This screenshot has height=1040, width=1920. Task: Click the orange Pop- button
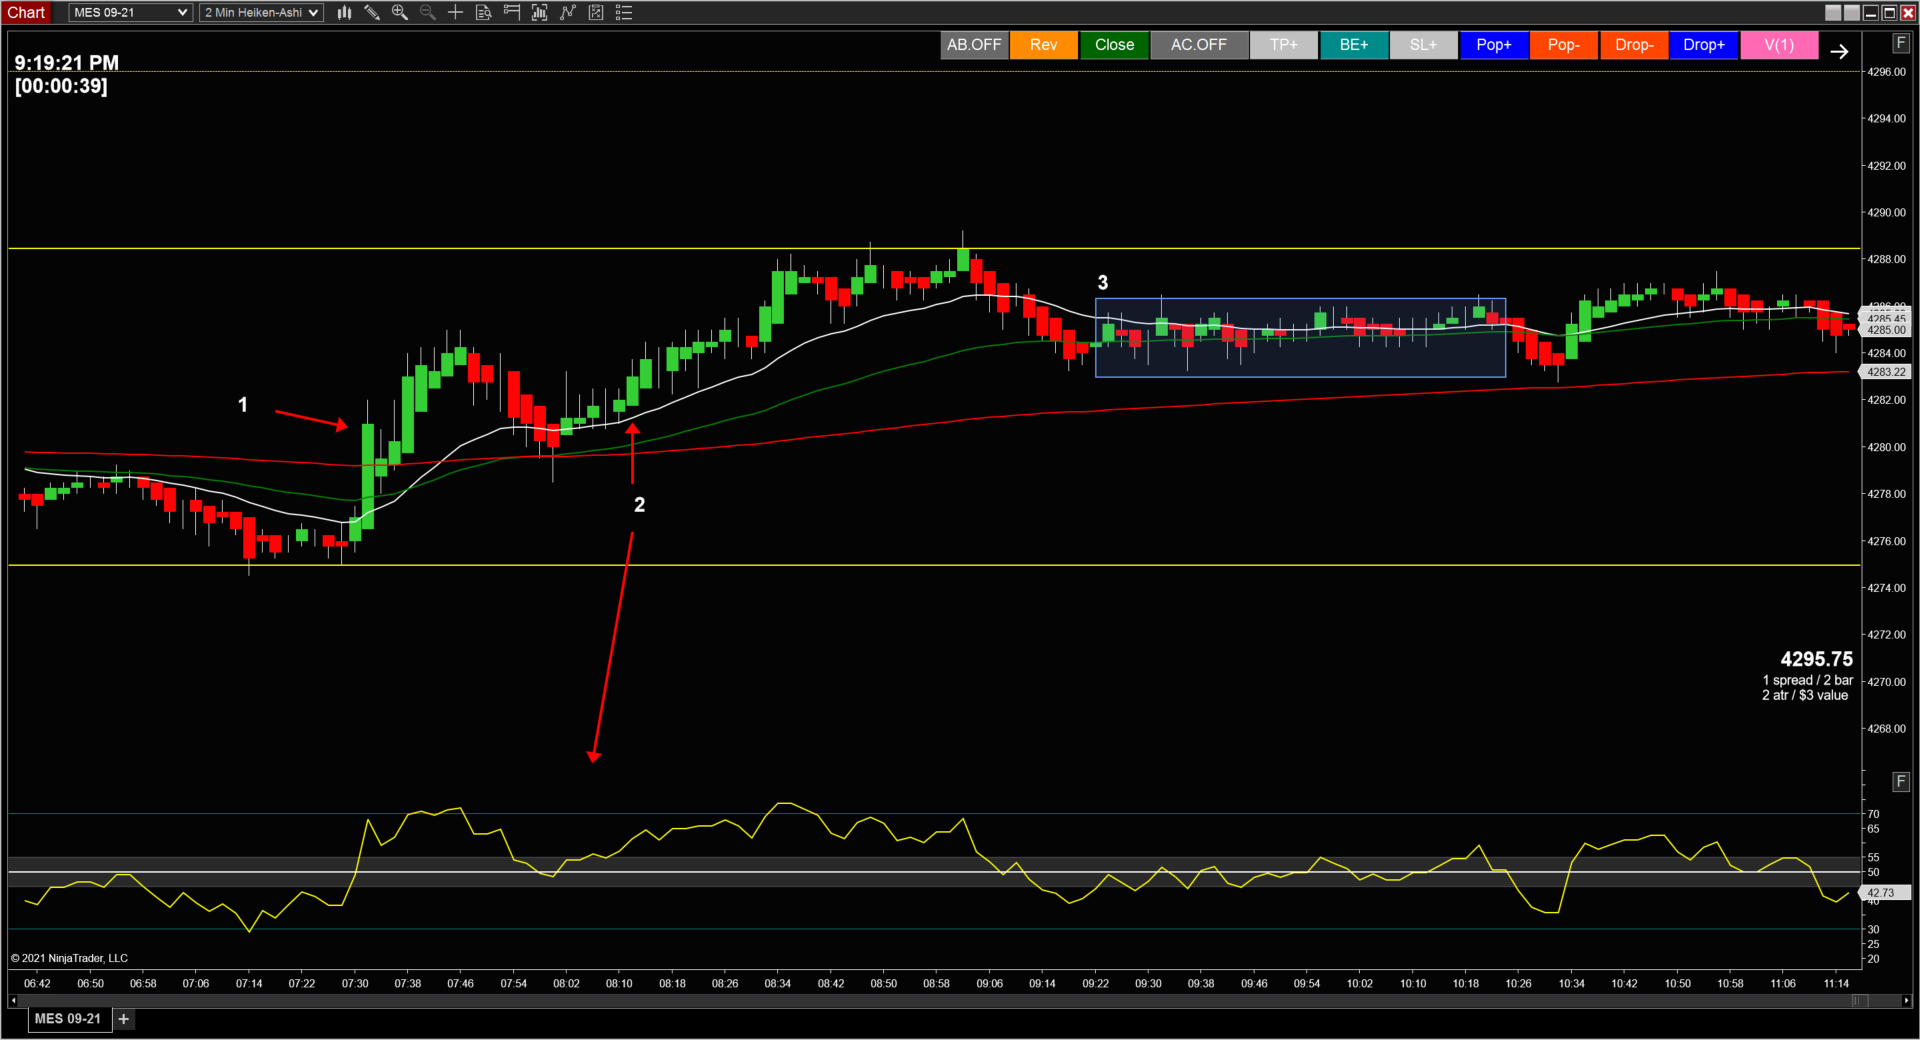click(1564, 45)
